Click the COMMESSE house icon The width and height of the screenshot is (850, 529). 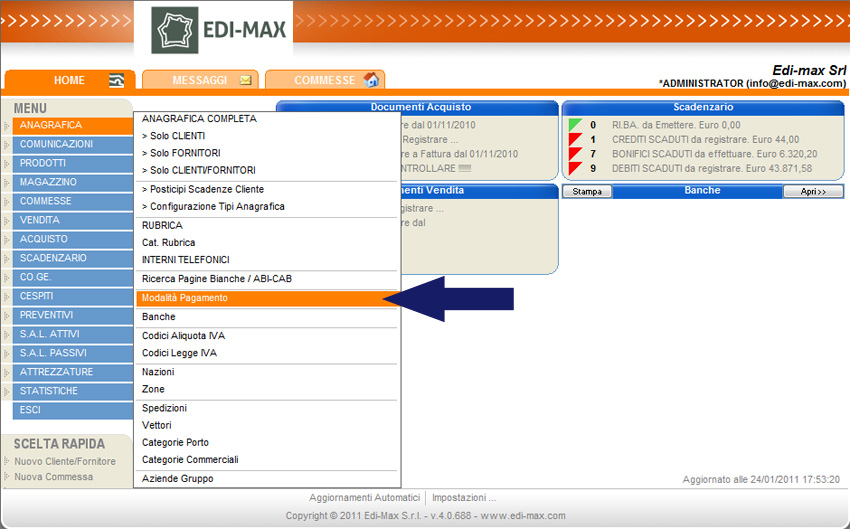coord(371,80)
